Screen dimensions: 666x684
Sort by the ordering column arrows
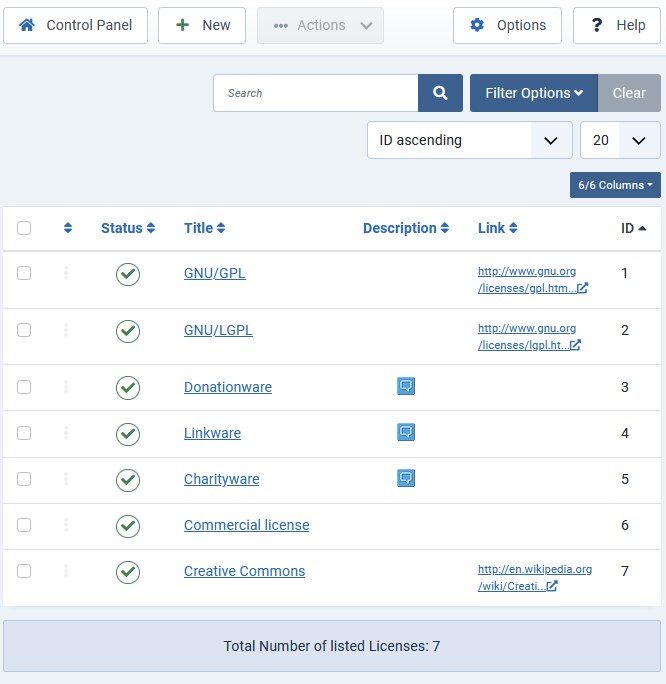pos(68,228)
